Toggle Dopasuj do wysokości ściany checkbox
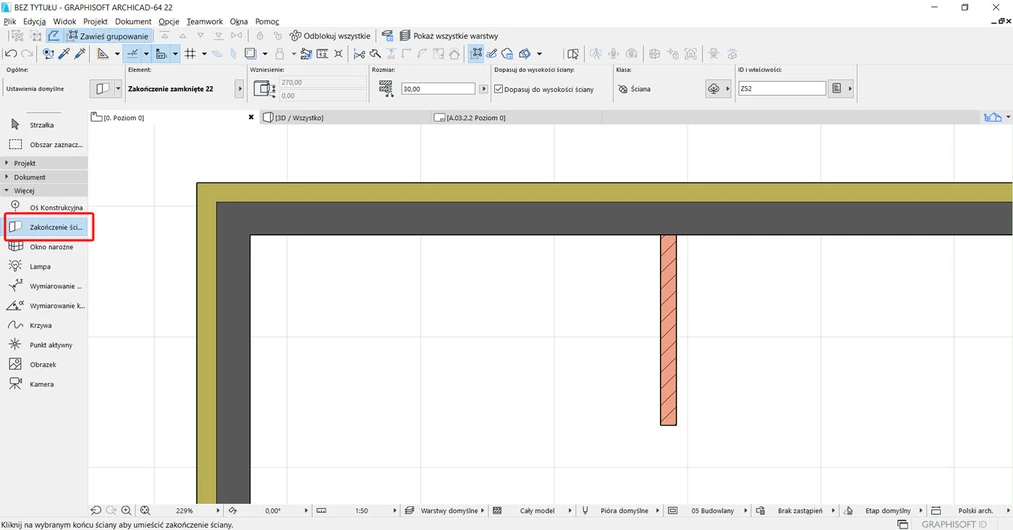Image resolution: width=1013 pixels, height=530 pixels. click(x=499, y=89)
